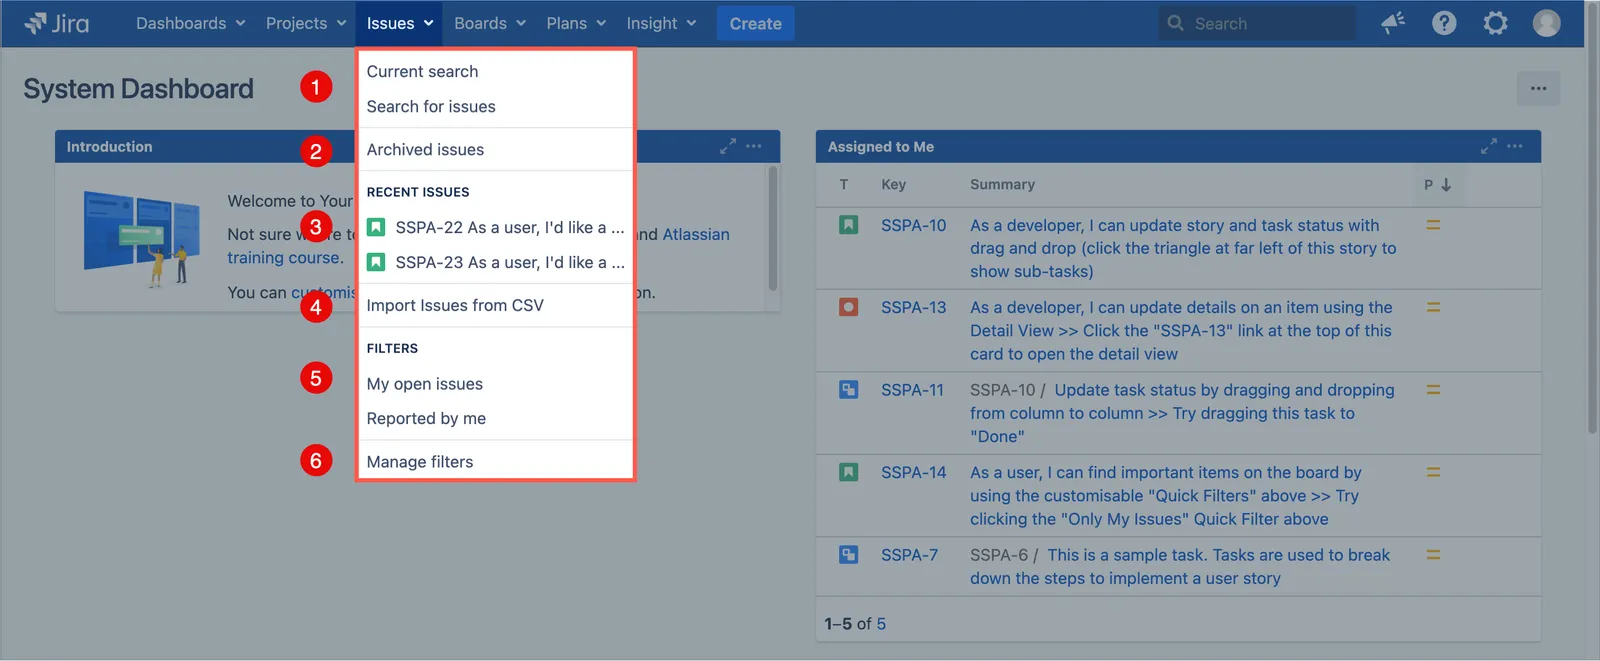Open the Plans dropdown
The image size is (1600, 661).
[x=576, y=23]
